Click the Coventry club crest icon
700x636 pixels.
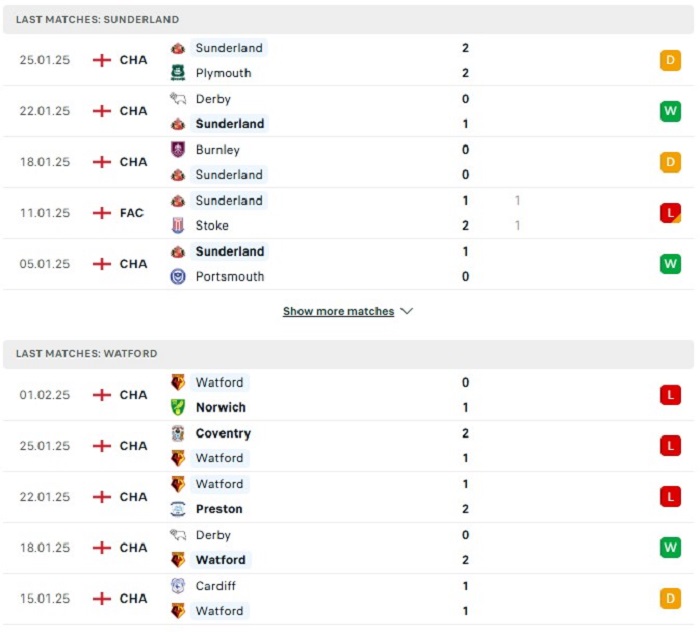[178, 433]
